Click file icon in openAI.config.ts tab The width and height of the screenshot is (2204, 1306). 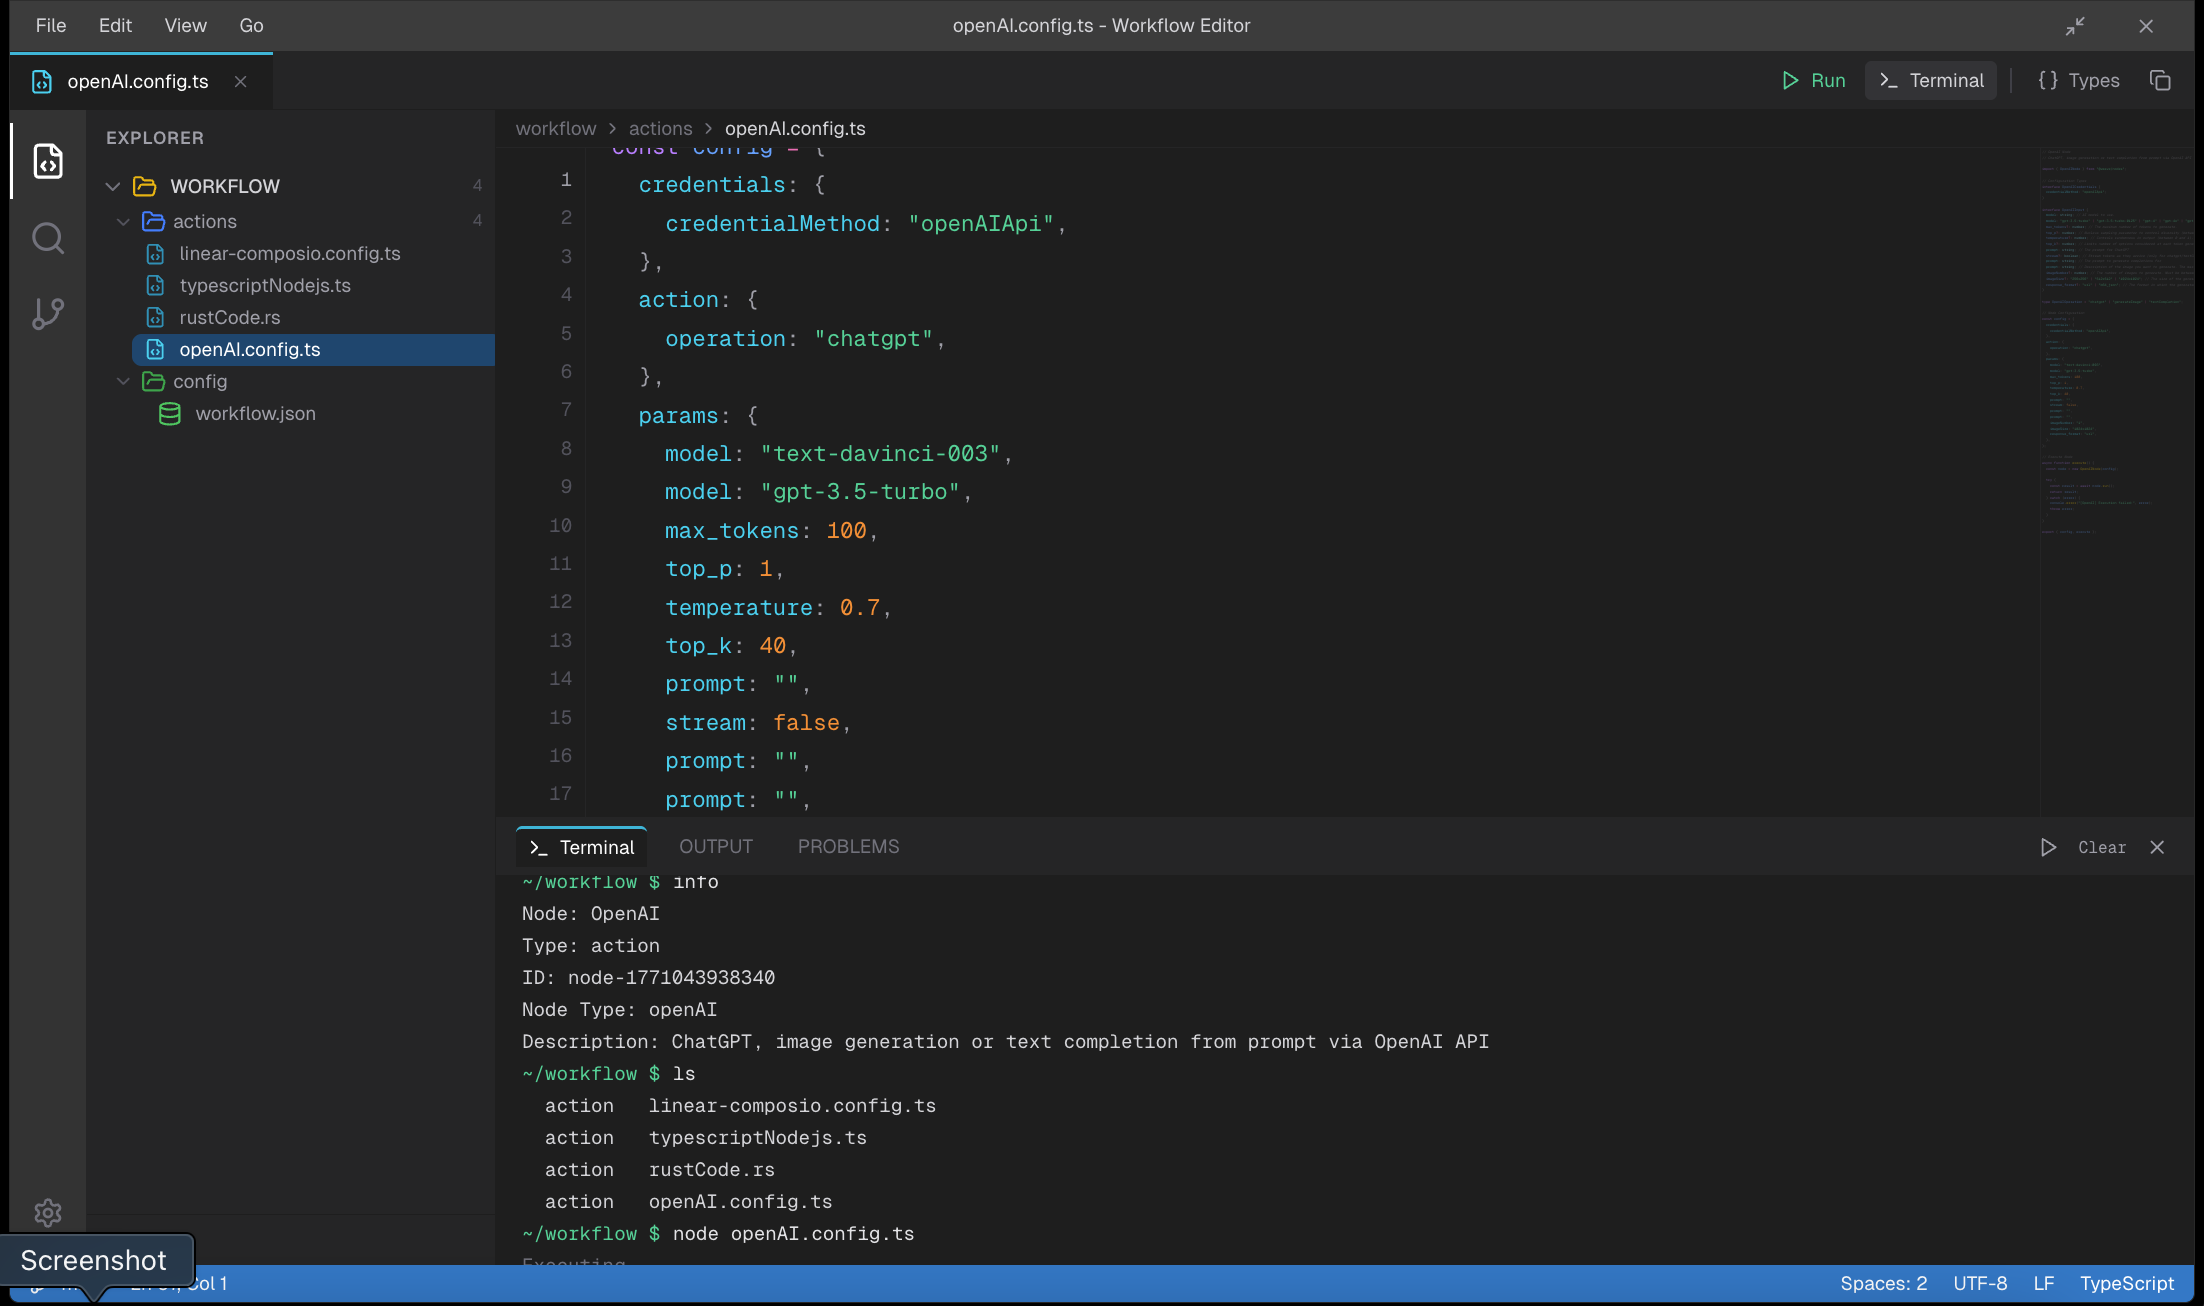42,81
